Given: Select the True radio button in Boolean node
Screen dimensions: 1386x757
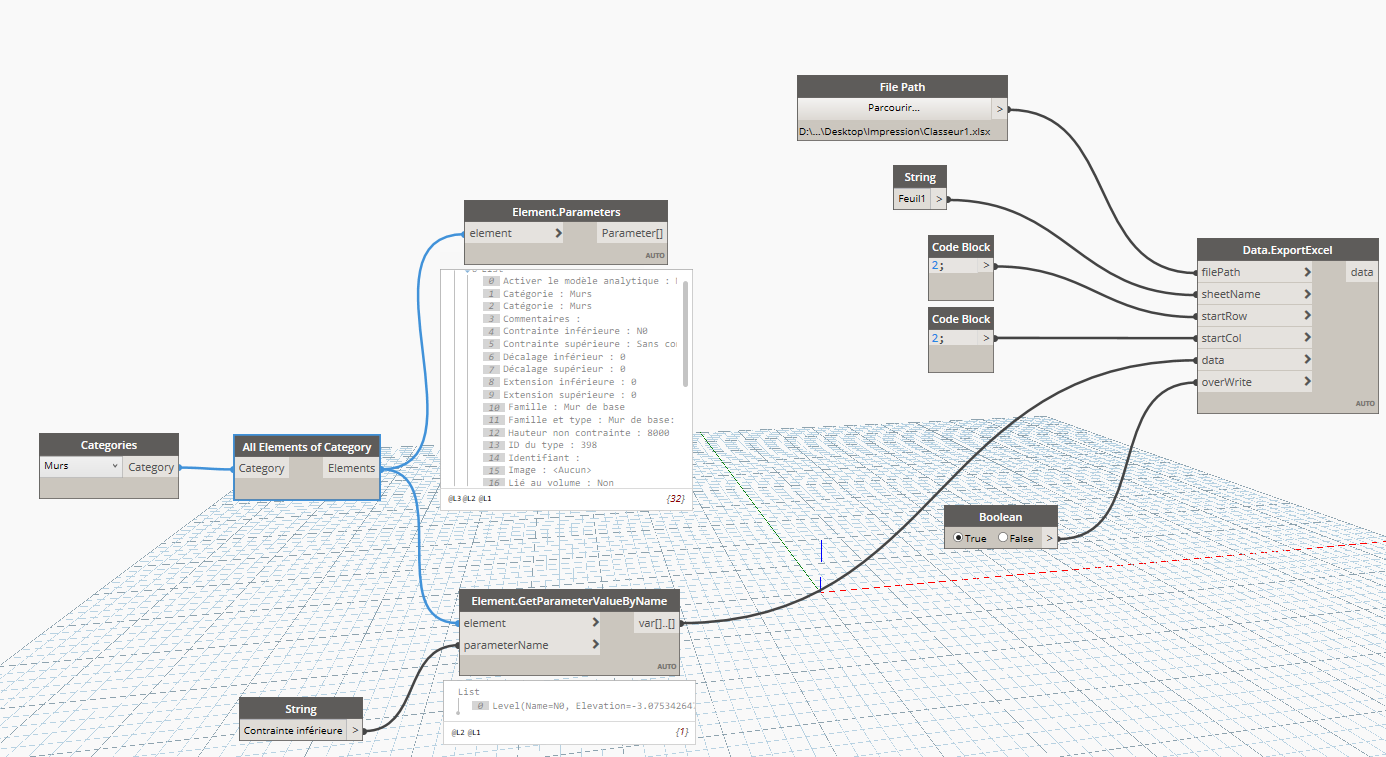Looking at the screenshot, I should click(x=959, y=538).
